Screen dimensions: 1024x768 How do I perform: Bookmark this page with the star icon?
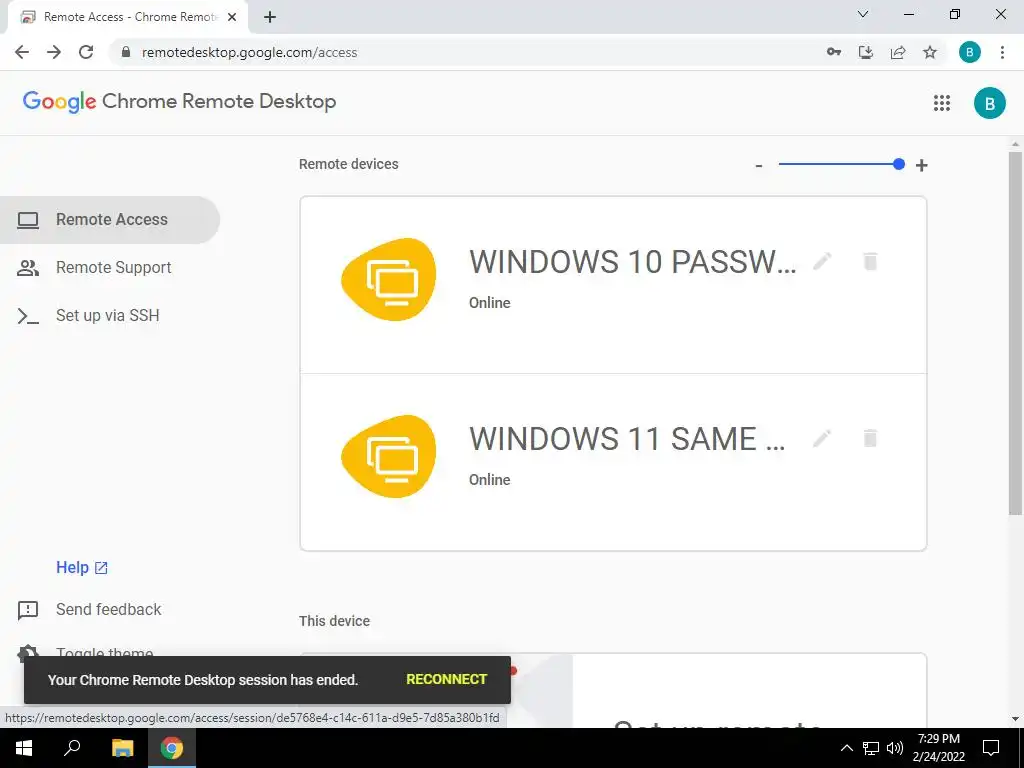(930, 52)
